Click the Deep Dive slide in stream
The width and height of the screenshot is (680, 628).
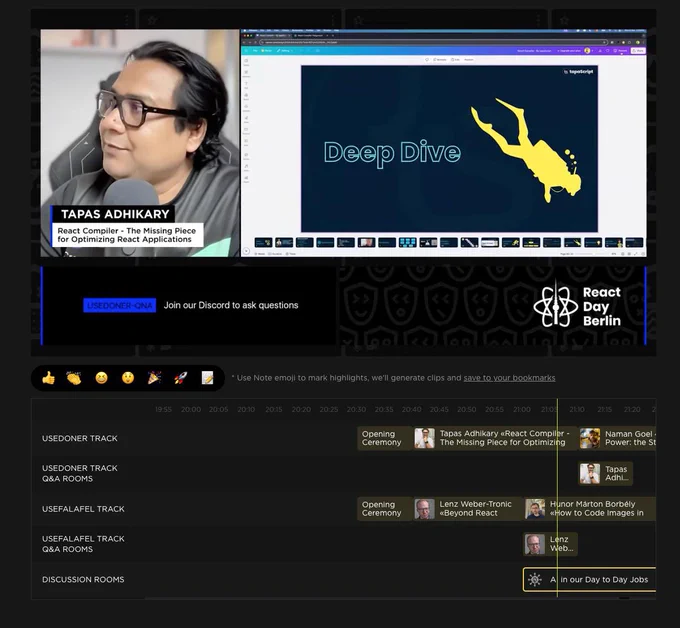449,149
